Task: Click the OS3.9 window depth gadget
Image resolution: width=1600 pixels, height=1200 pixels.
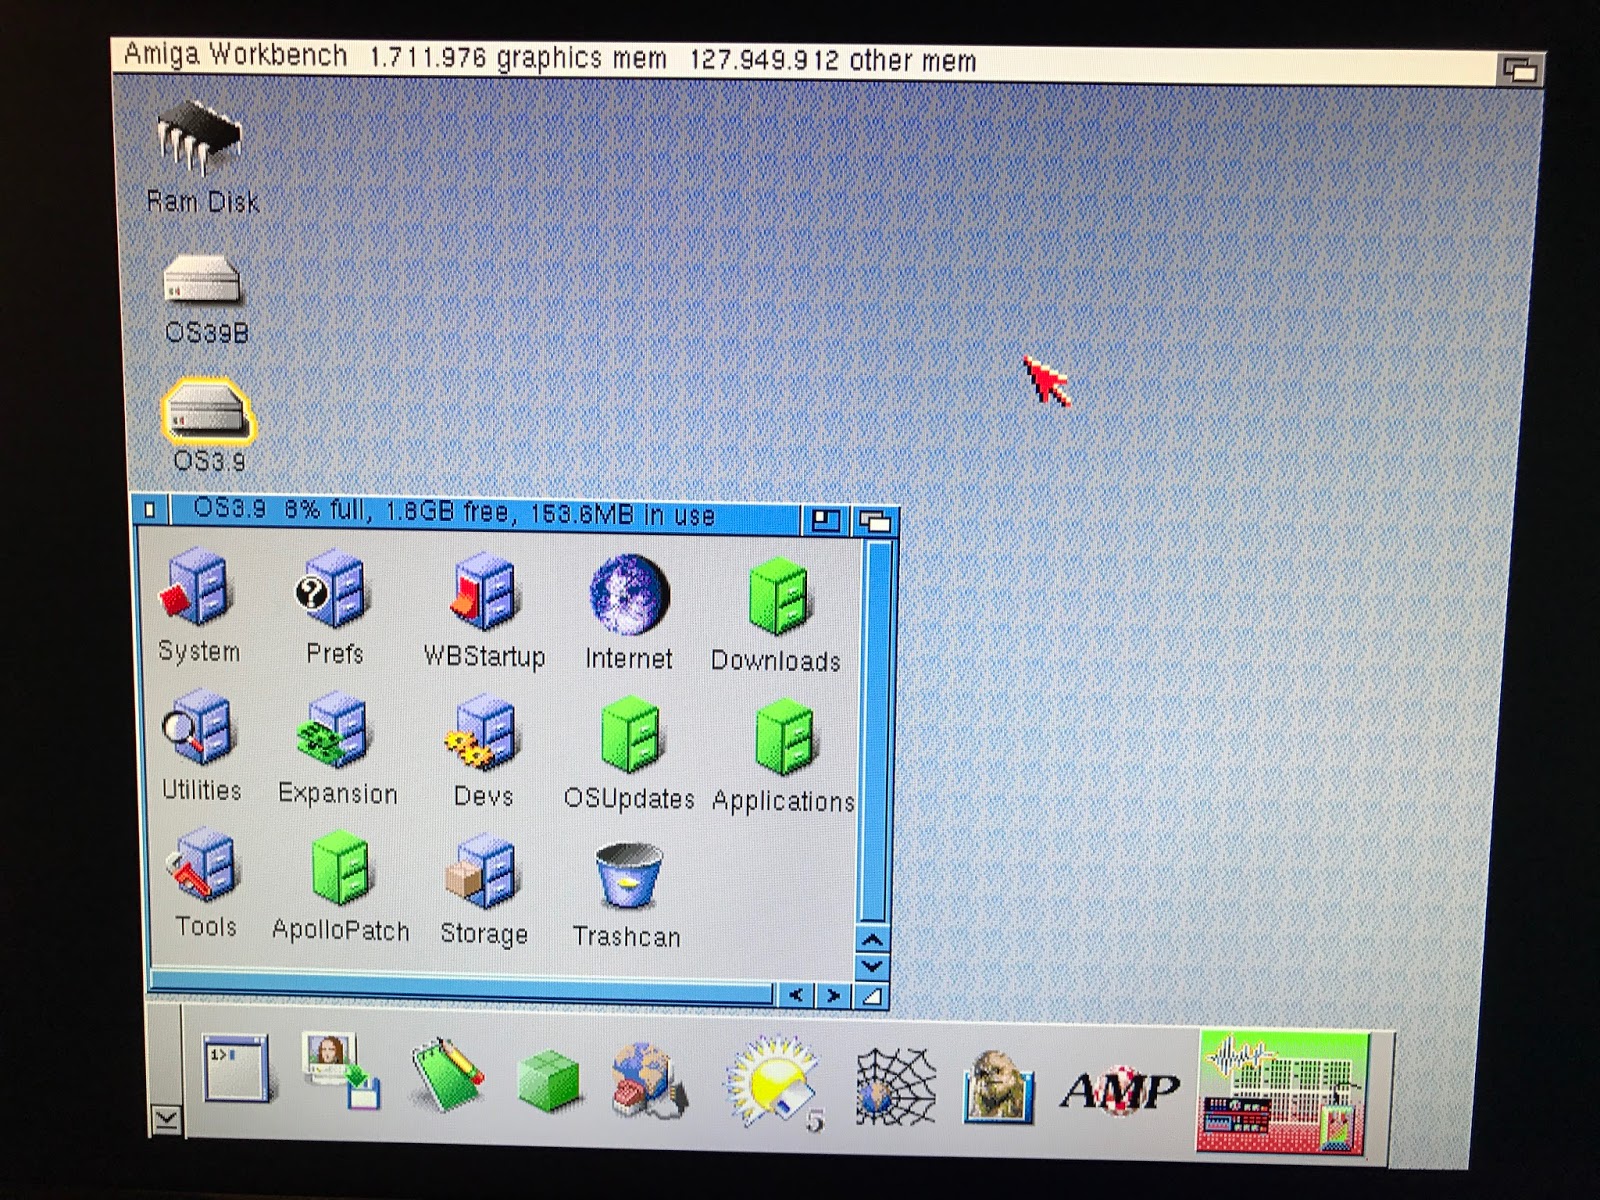Action: tap(875, 522)
